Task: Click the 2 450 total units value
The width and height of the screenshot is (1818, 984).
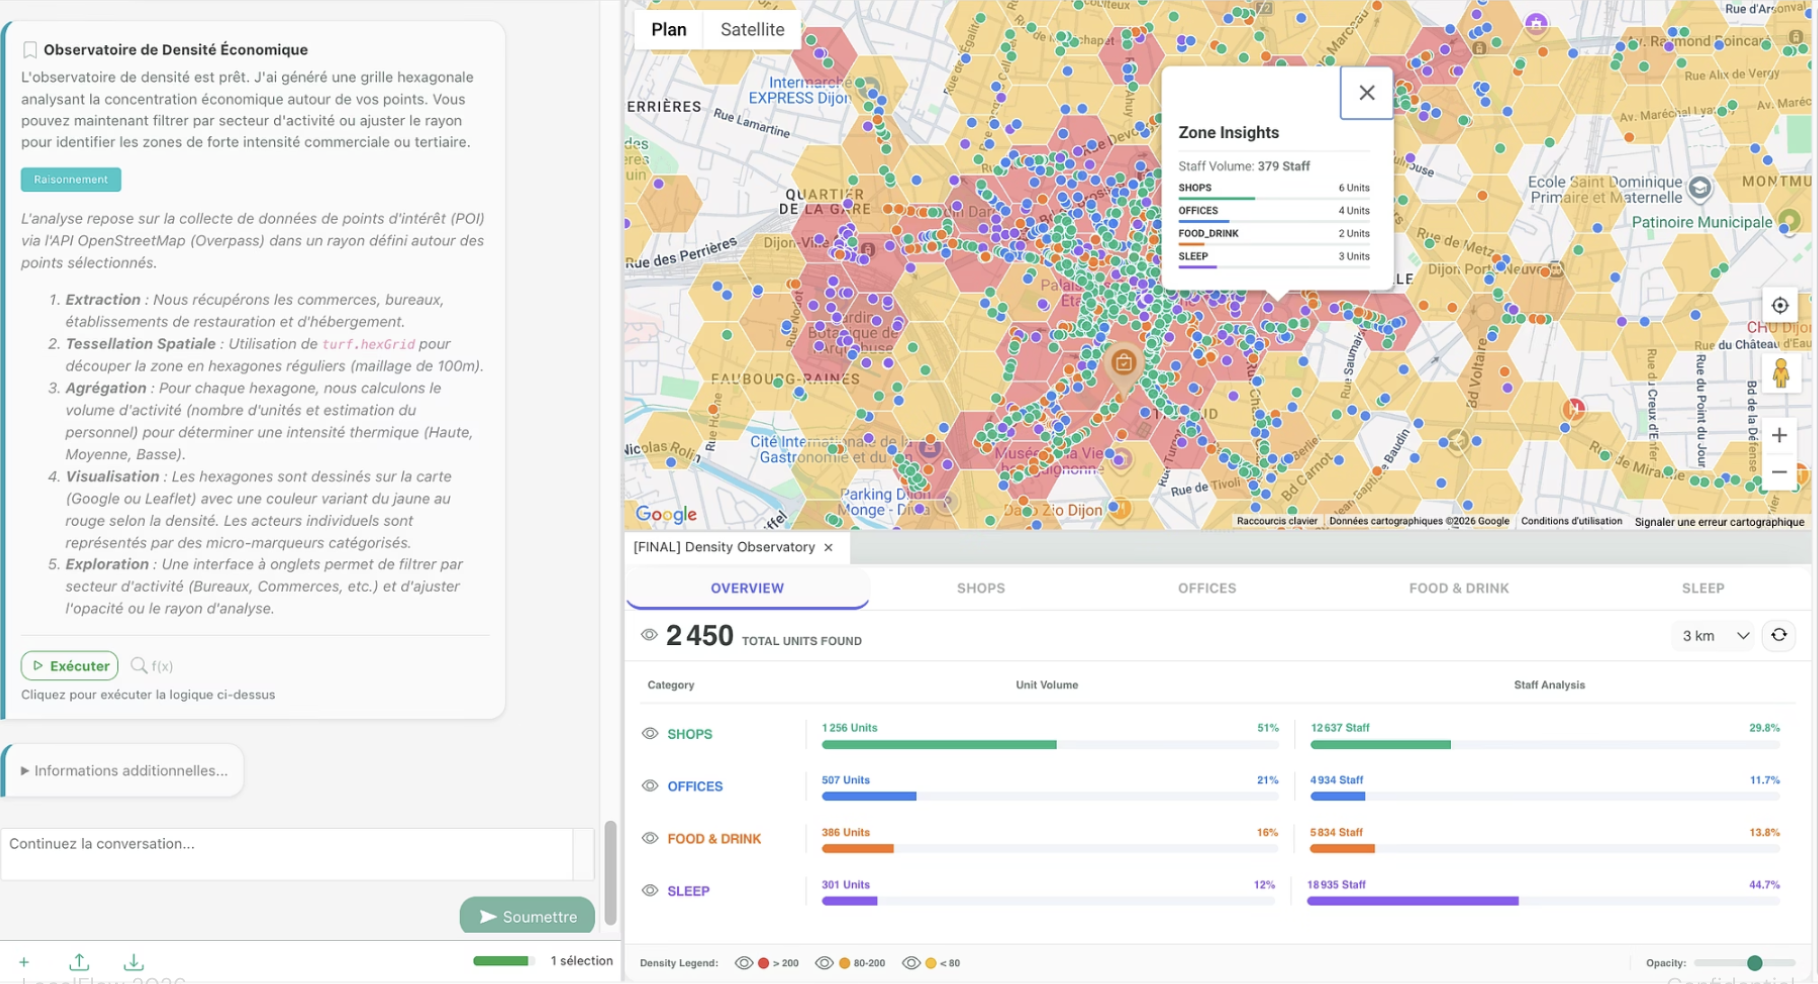Action: click(x=699, y=636)
